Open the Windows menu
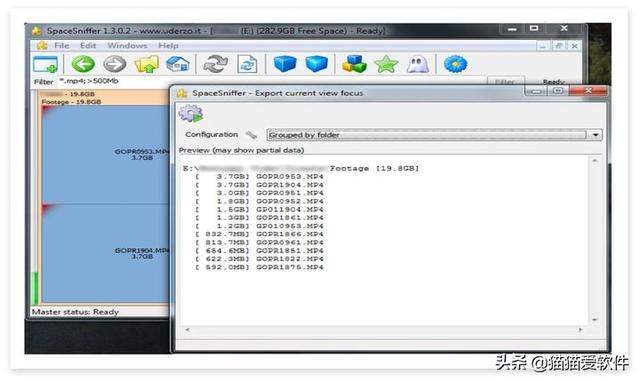This screenshot has width=640, height=382. [127, 46]
